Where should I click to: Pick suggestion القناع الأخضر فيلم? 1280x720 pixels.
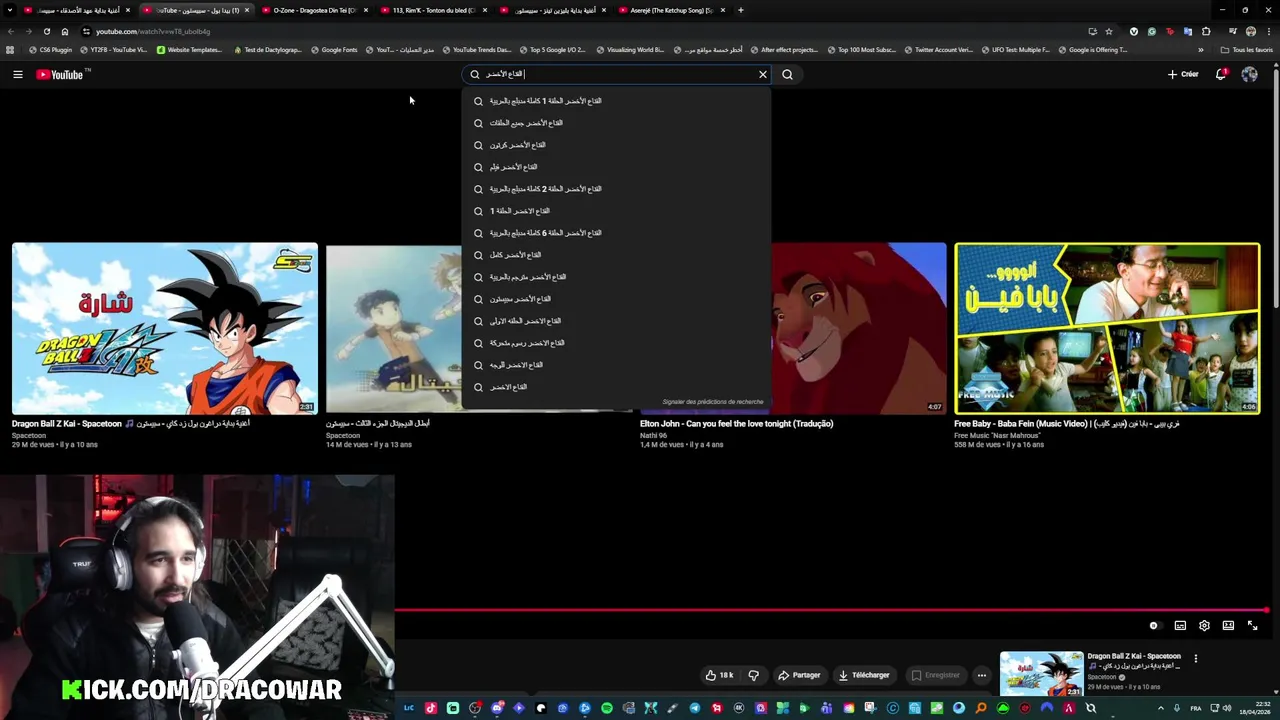pyautogui.click(x=616, y=167)
